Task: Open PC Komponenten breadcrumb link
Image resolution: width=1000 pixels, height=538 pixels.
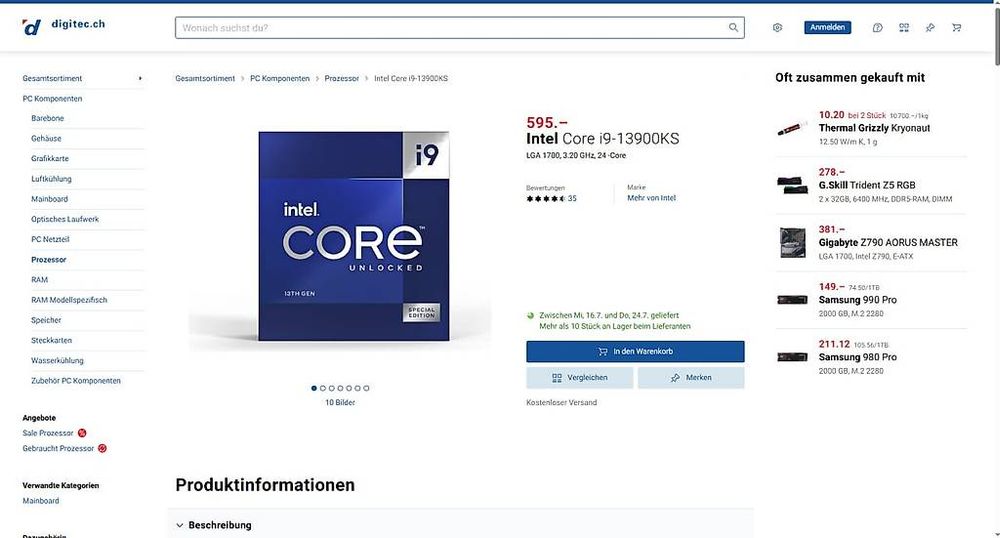Action: pyautogui.click(x=279, y=78)
